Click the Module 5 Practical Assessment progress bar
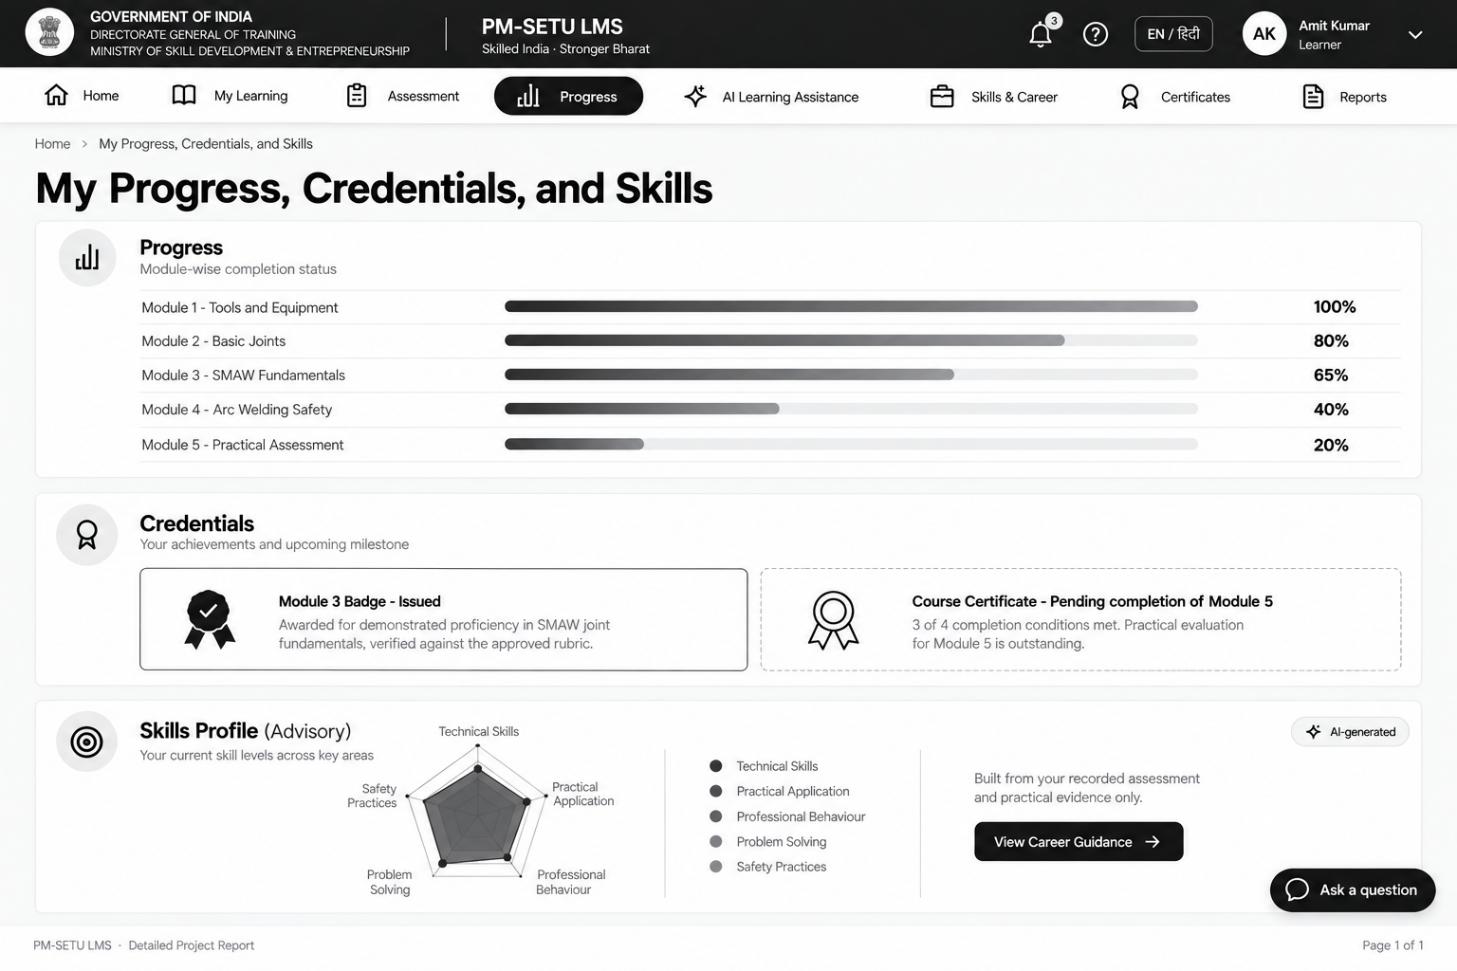The height and width of the screenshot is (971, 1457). click(851, 444)
